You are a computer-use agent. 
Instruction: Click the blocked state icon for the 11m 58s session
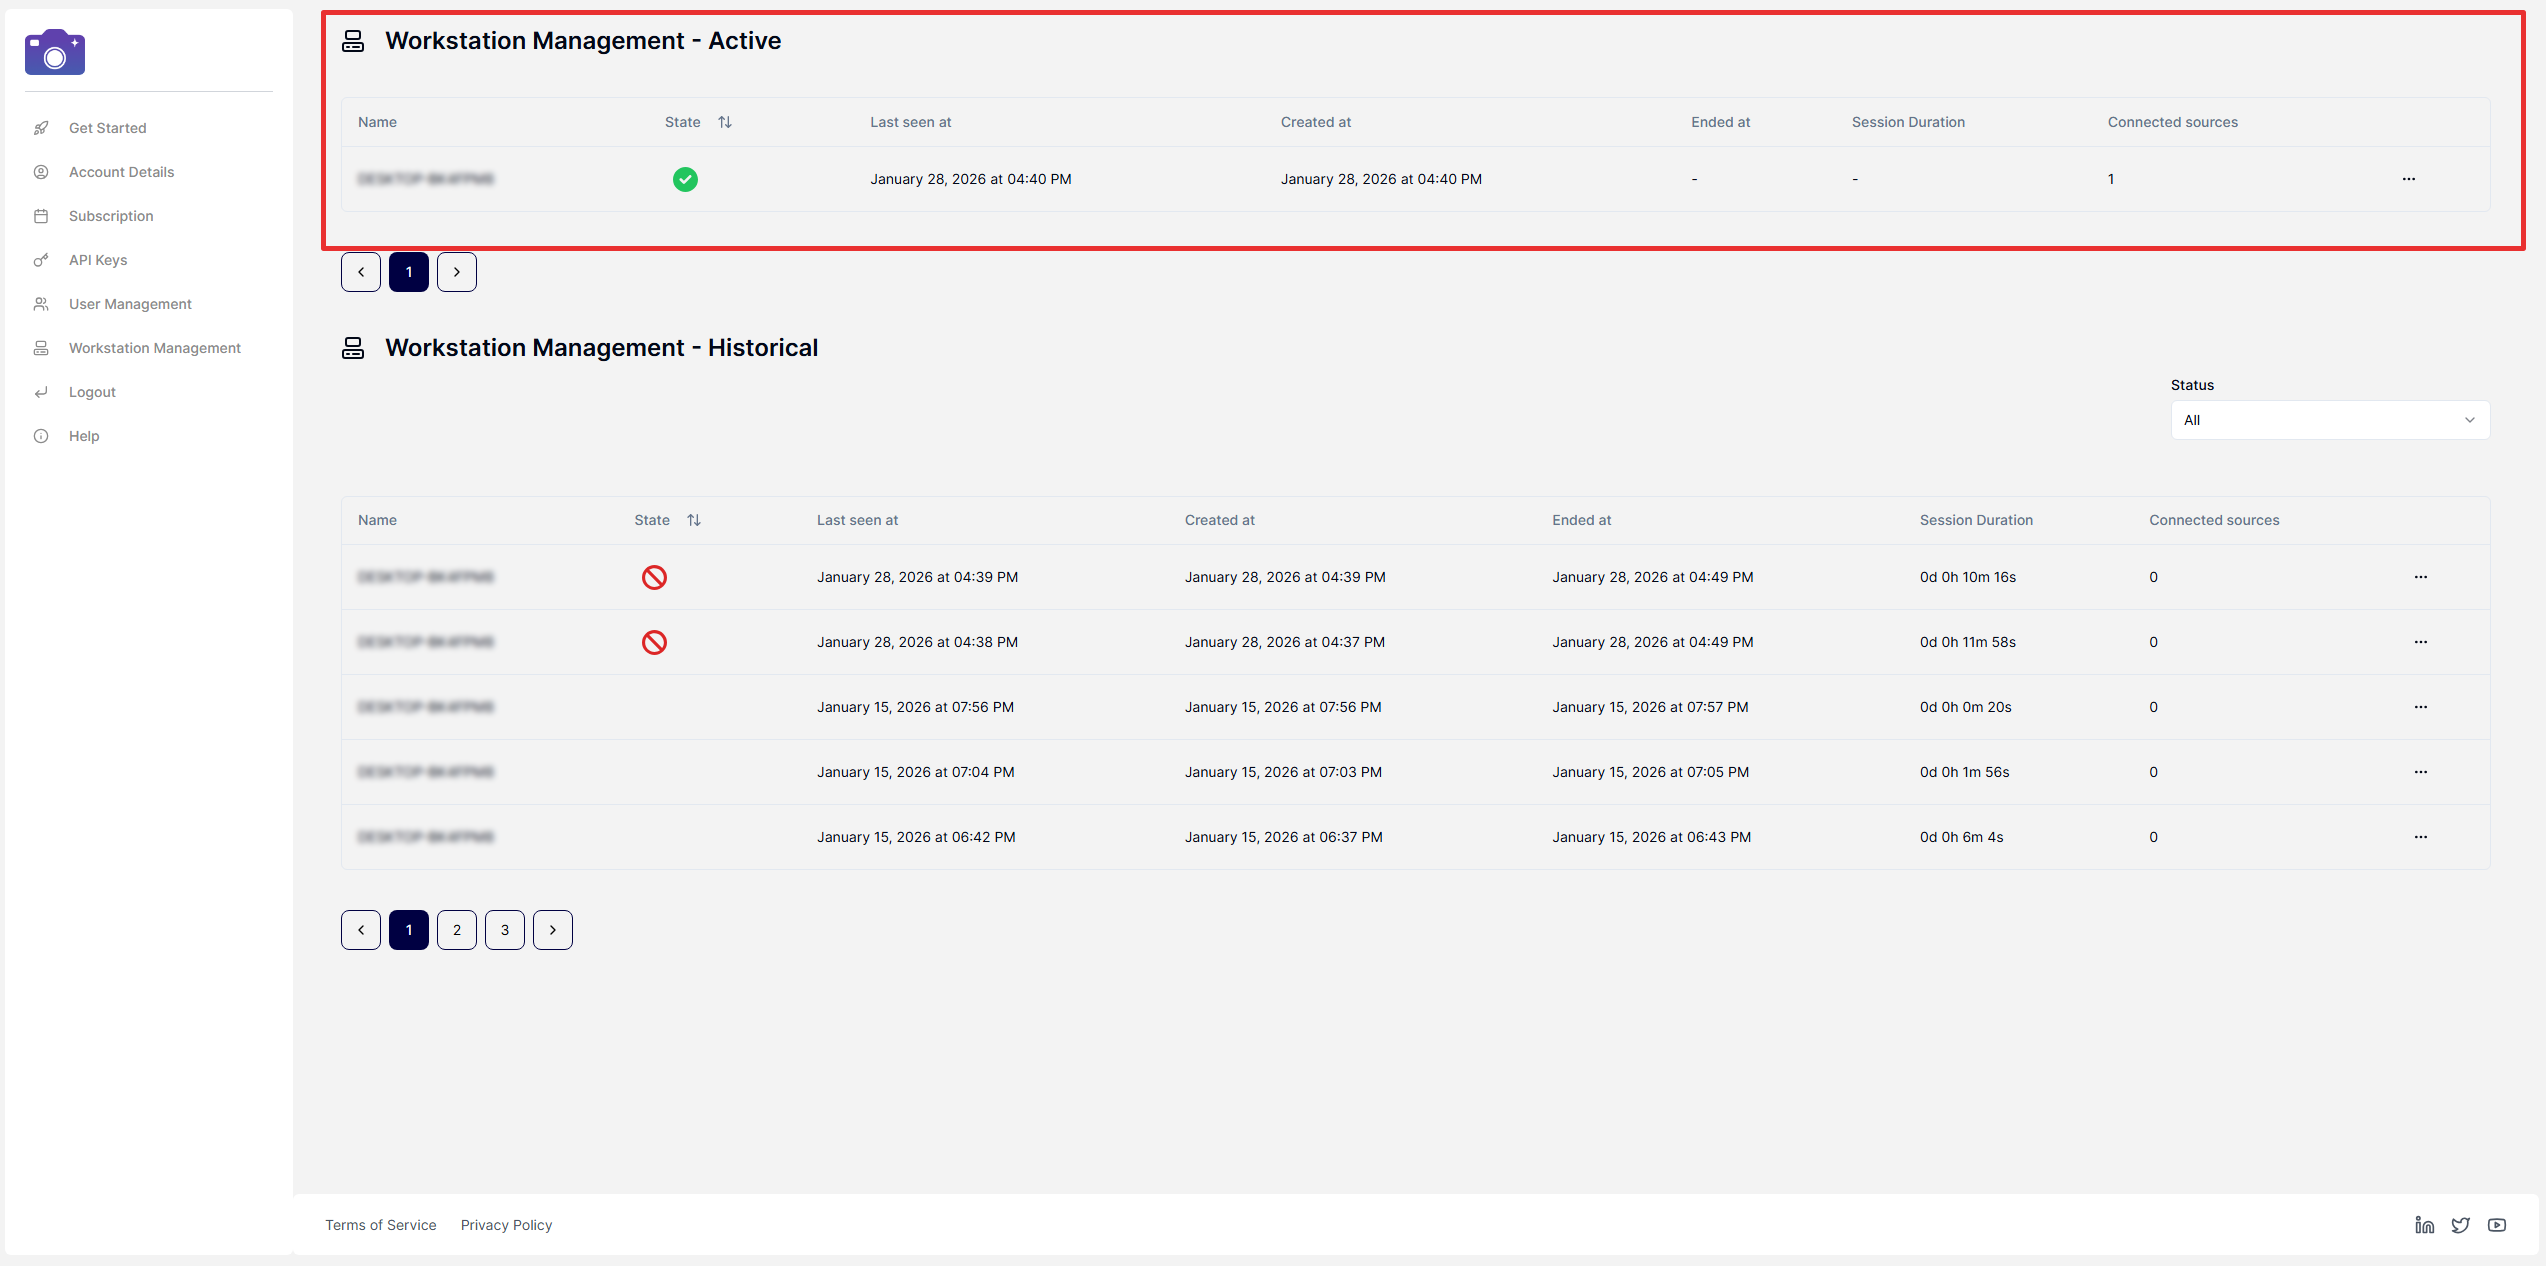click(x=654, y=642)
